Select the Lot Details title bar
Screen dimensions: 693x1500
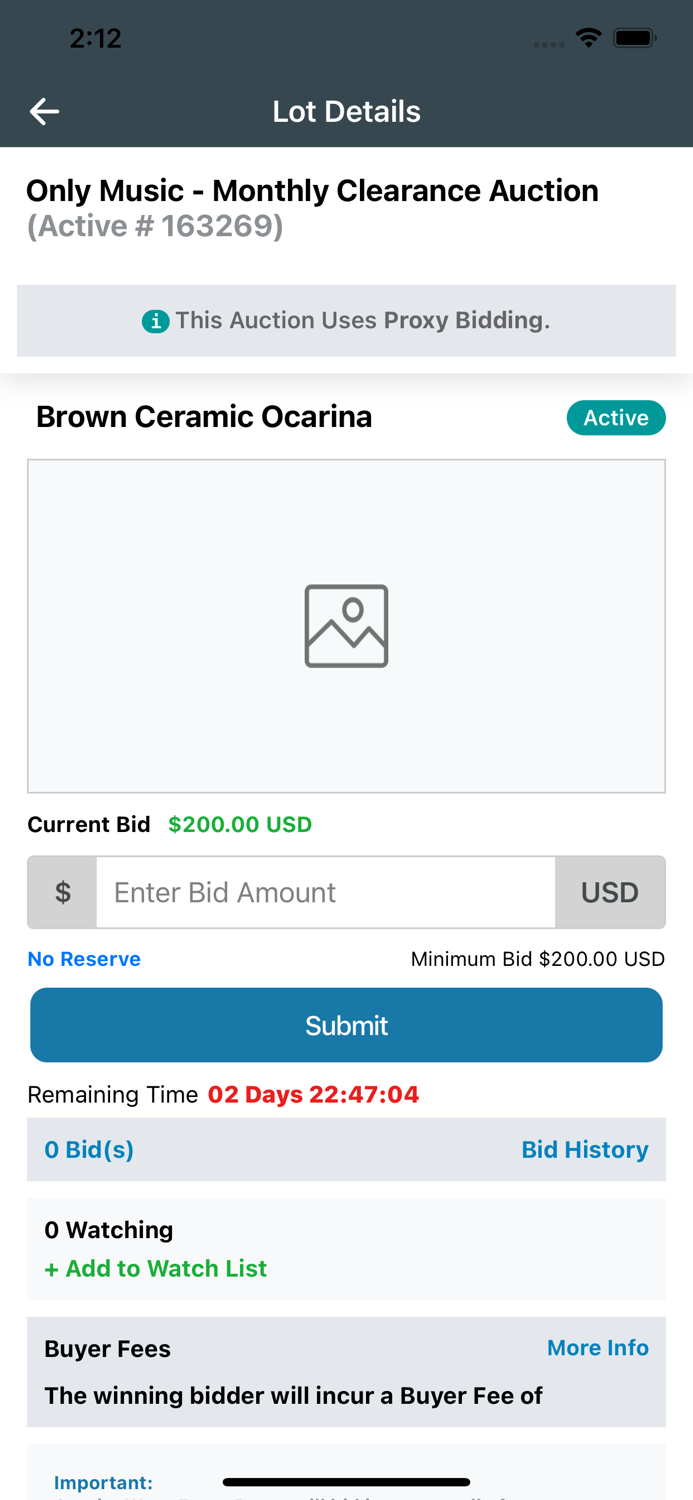[346, 111]
